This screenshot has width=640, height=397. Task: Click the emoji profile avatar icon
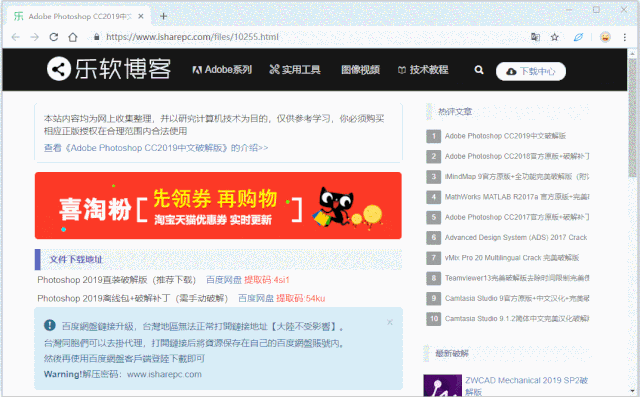click(605, 37)
